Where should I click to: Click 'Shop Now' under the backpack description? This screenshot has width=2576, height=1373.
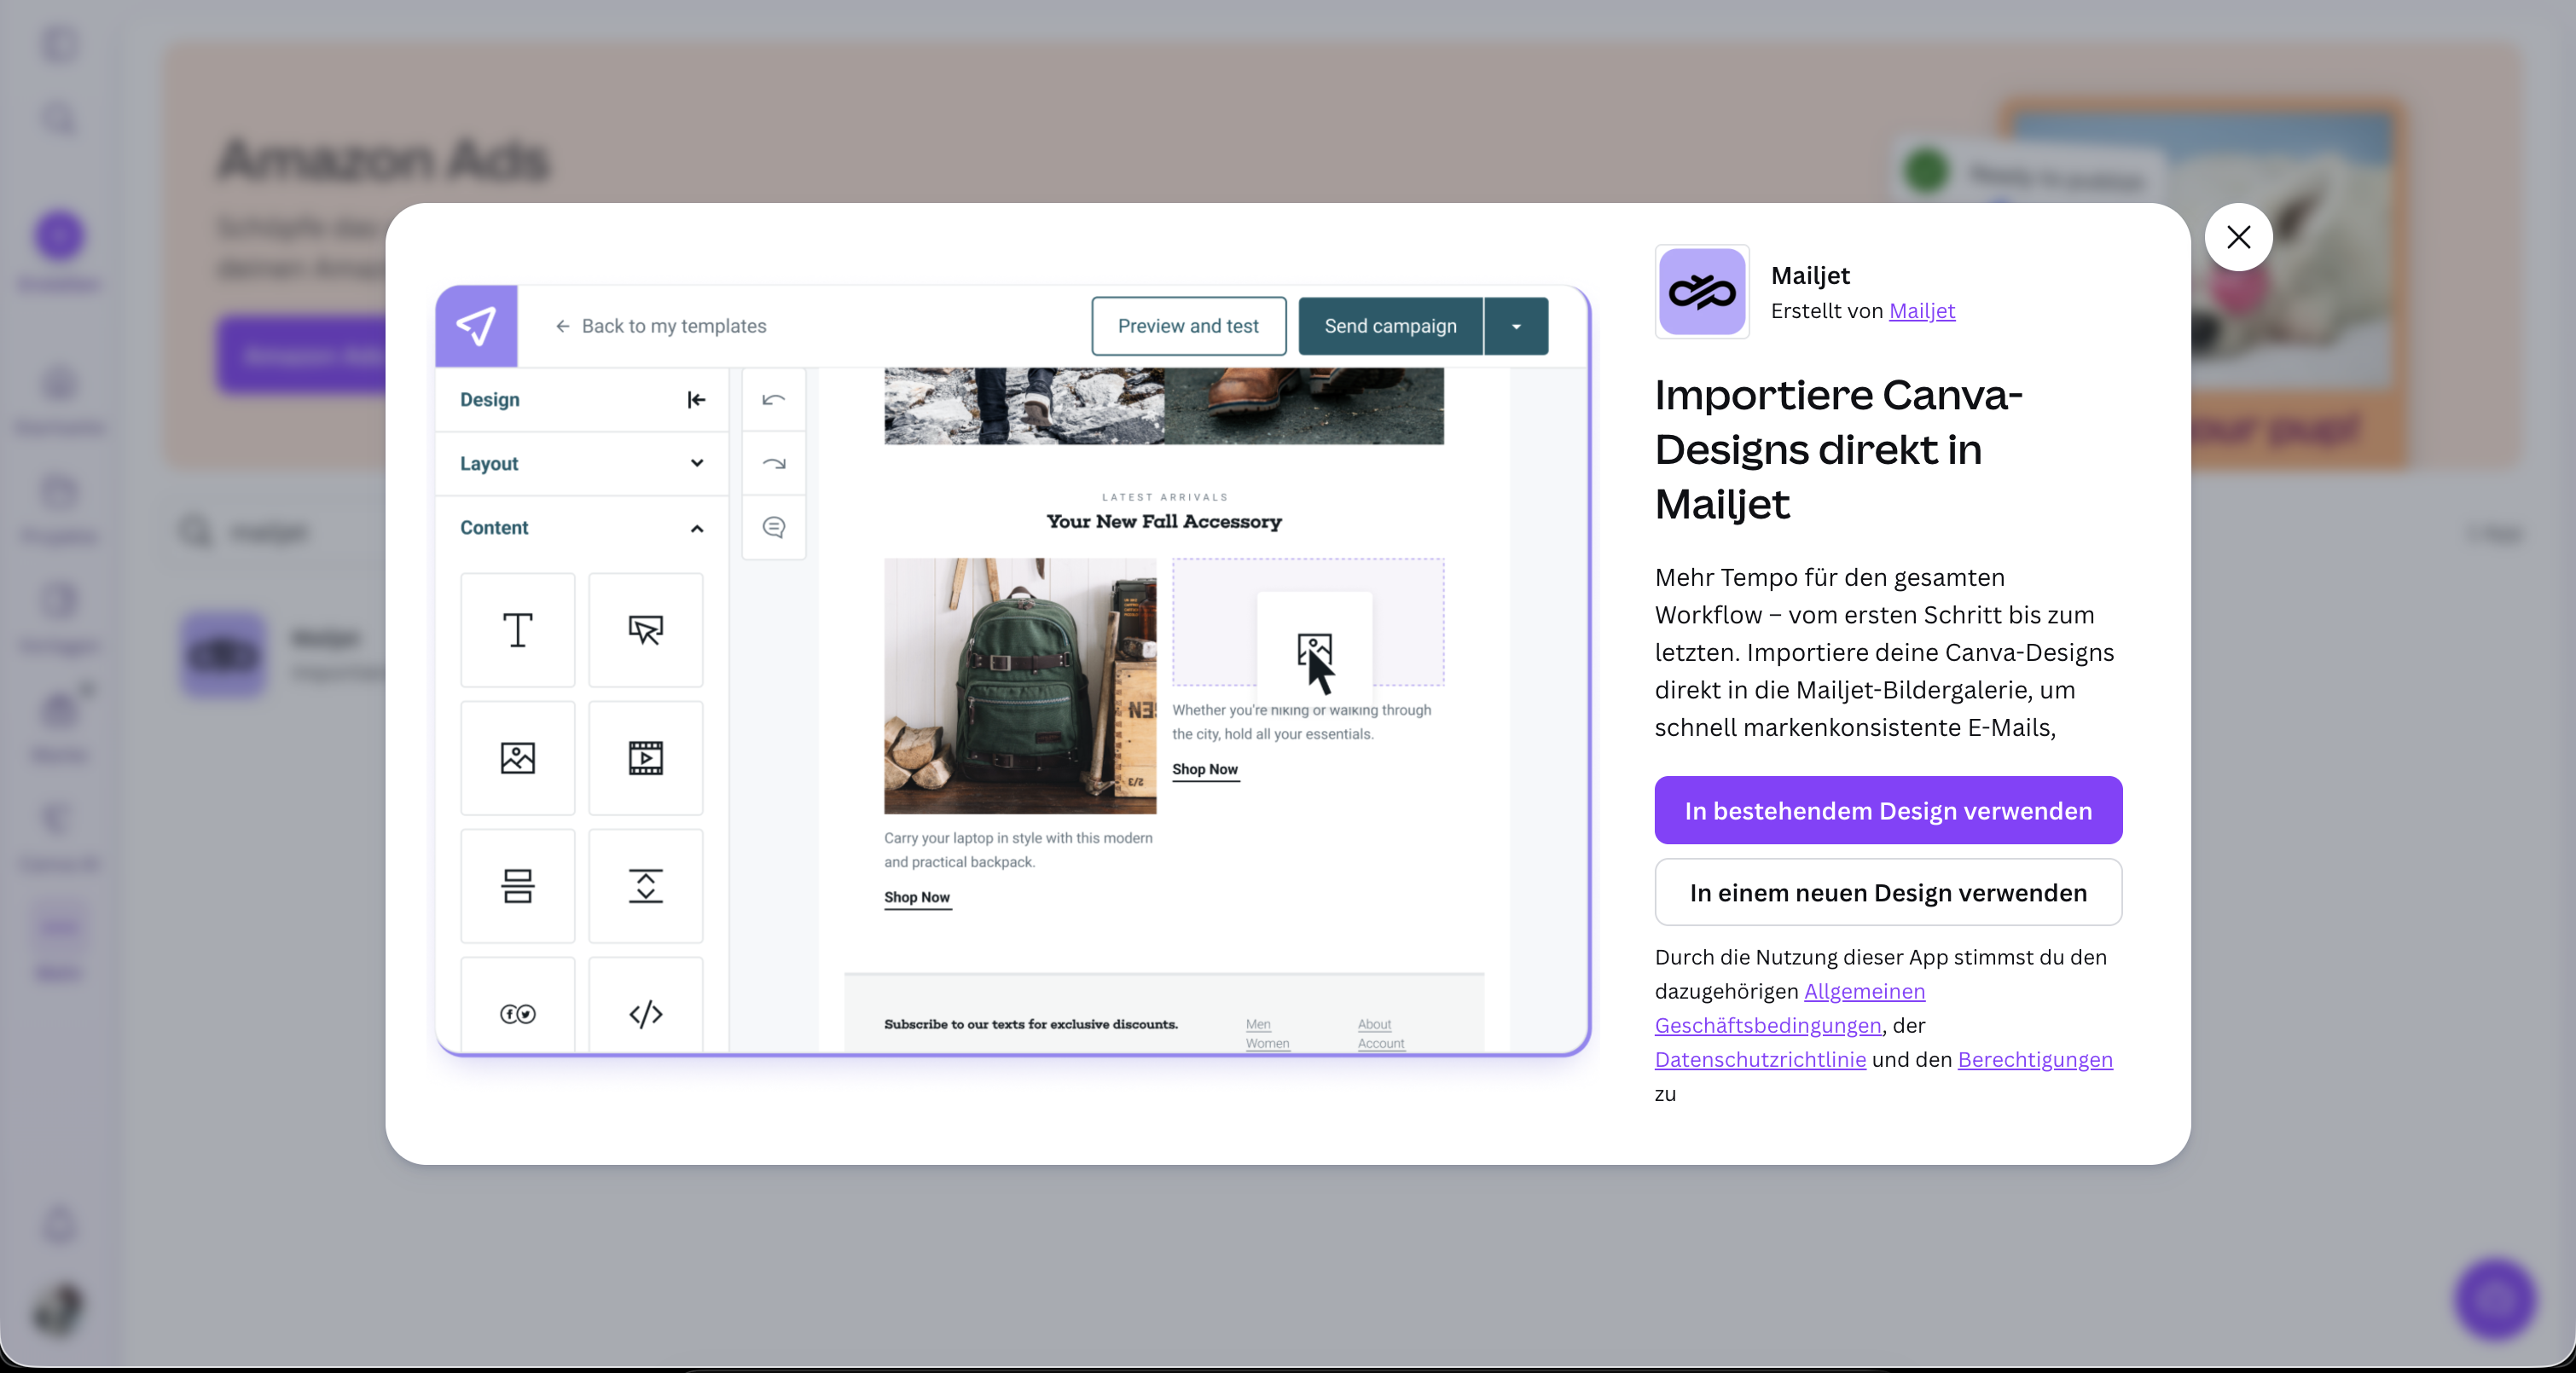pos(917,897)
